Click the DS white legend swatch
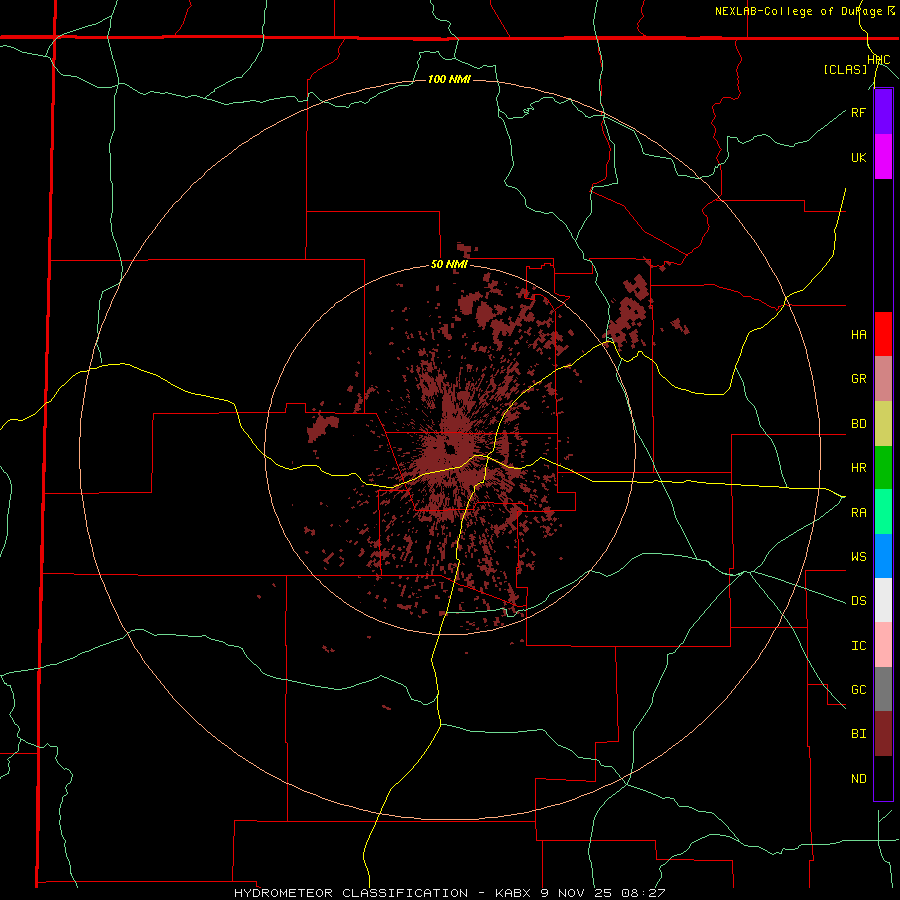The image size is (900, 900). tap(883, 600)
